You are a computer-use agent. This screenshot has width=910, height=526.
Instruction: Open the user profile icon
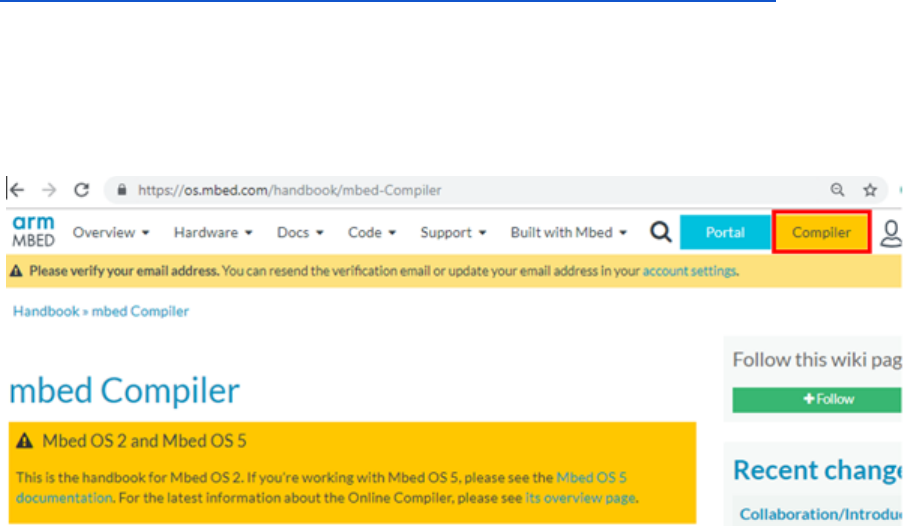point(891,233)
